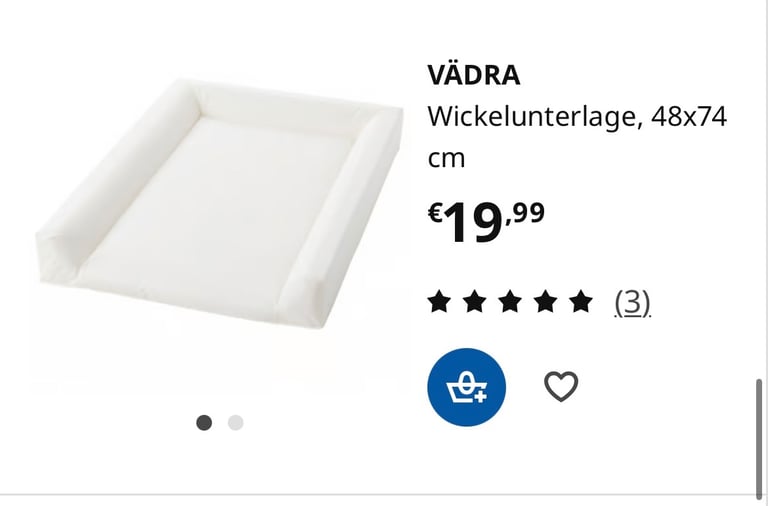The image size is (768, 506).
Task: Click the 48x74 dimension text
Action: (x=689, y=117)
